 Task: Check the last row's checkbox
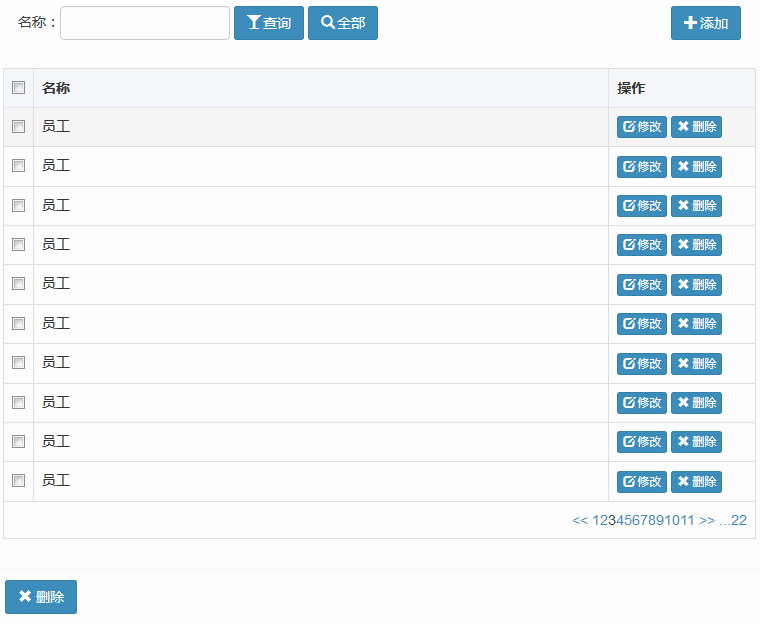click(x=18, y=481)
